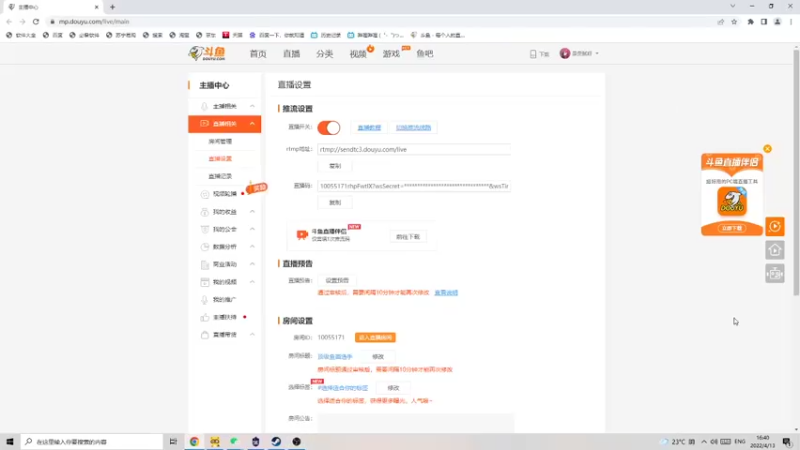Image resolution: width=800 pixels, height=450 pixels.
Task: Toggle the 直播开关 switch off
Action: (329, 128)
